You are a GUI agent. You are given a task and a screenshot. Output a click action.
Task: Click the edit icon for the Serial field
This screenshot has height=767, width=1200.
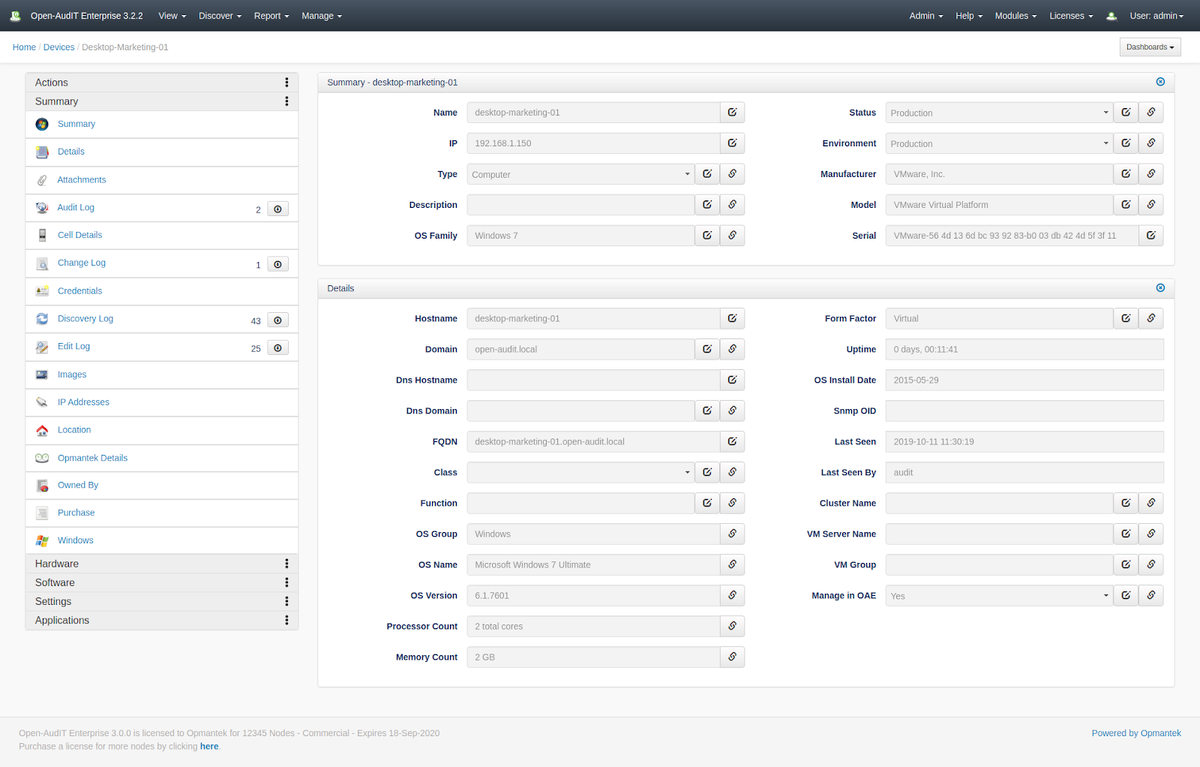1151,236
